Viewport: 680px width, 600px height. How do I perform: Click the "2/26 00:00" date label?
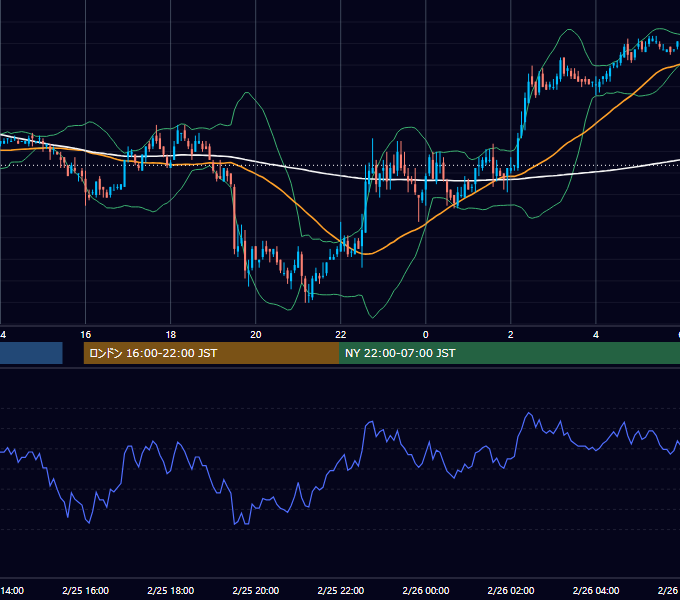click(426, 590)
